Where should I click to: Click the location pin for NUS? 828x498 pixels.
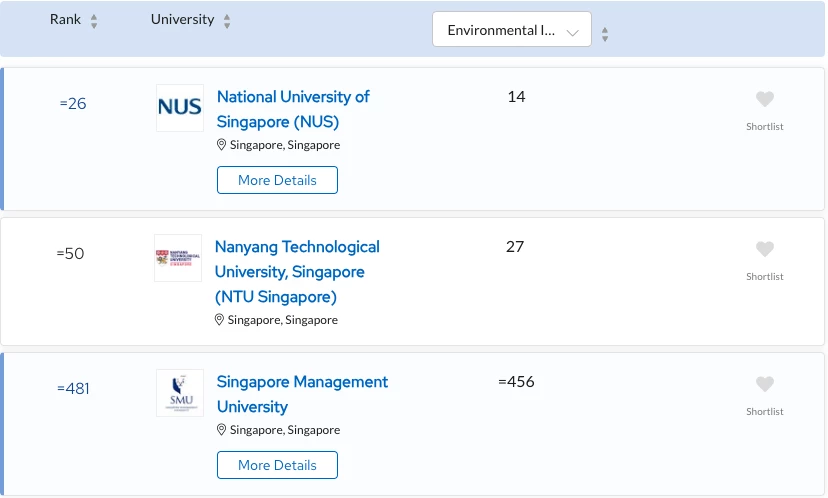221,145
